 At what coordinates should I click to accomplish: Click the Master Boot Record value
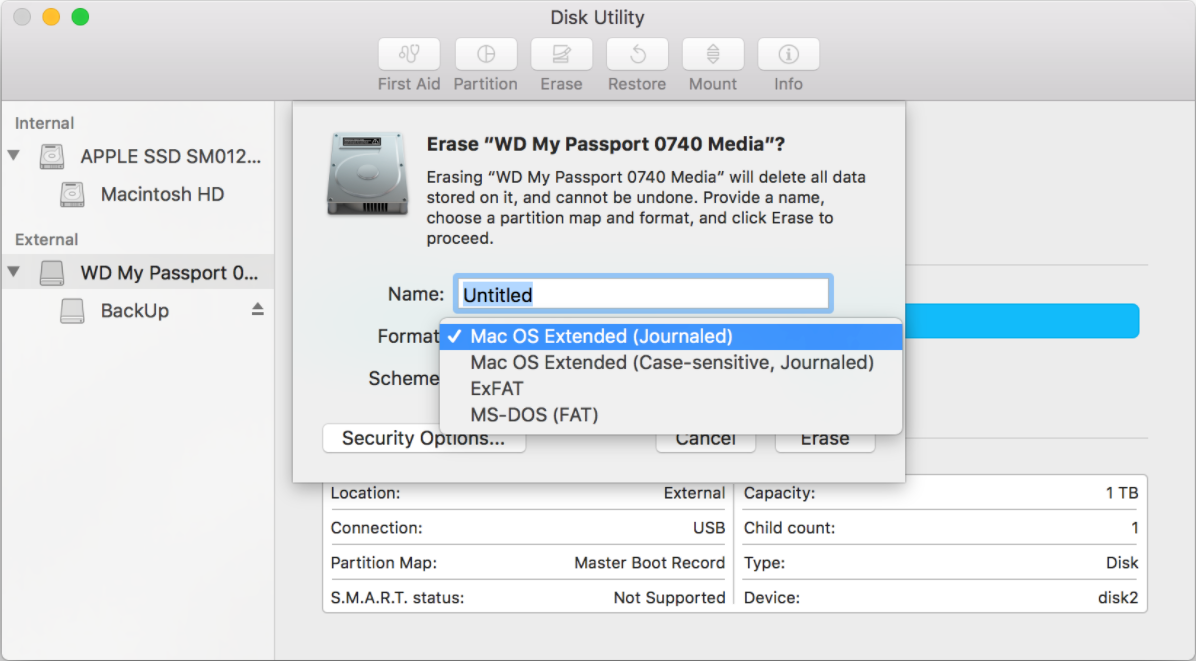(x=649, y=563)
